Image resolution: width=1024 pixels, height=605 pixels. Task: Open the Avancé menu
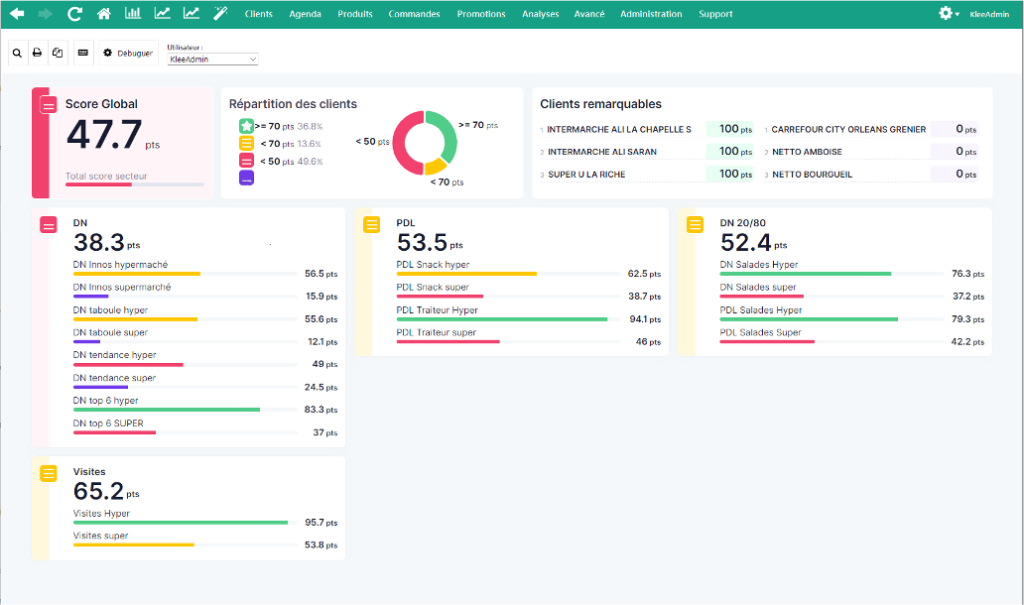589,14
